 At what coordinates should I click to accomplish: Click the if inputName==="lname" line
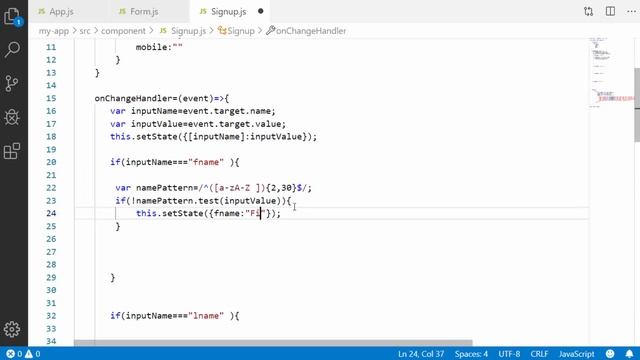(174, 316)
